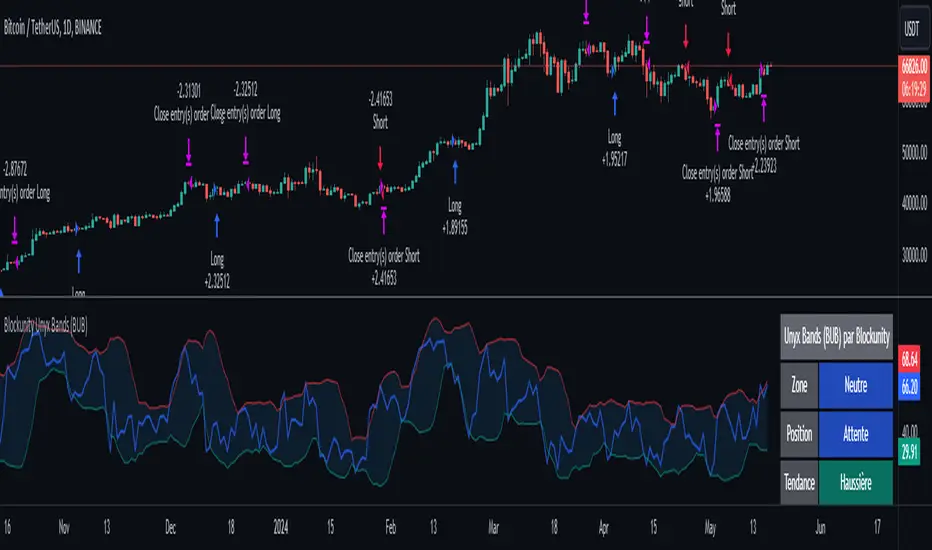This screenshot has height=550, width=932.
Task: Click the Feb date on time axis
Action: (391, 527)
